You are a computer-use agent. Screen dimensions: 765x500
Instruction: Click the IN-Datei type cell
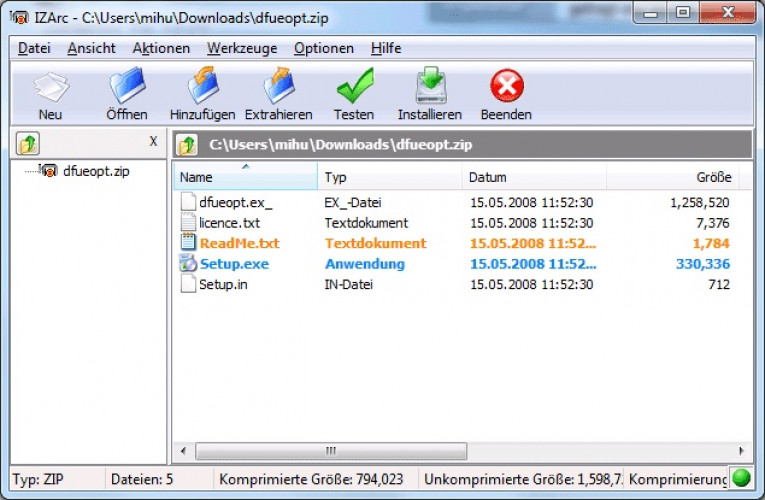click(x=348, y=284)
